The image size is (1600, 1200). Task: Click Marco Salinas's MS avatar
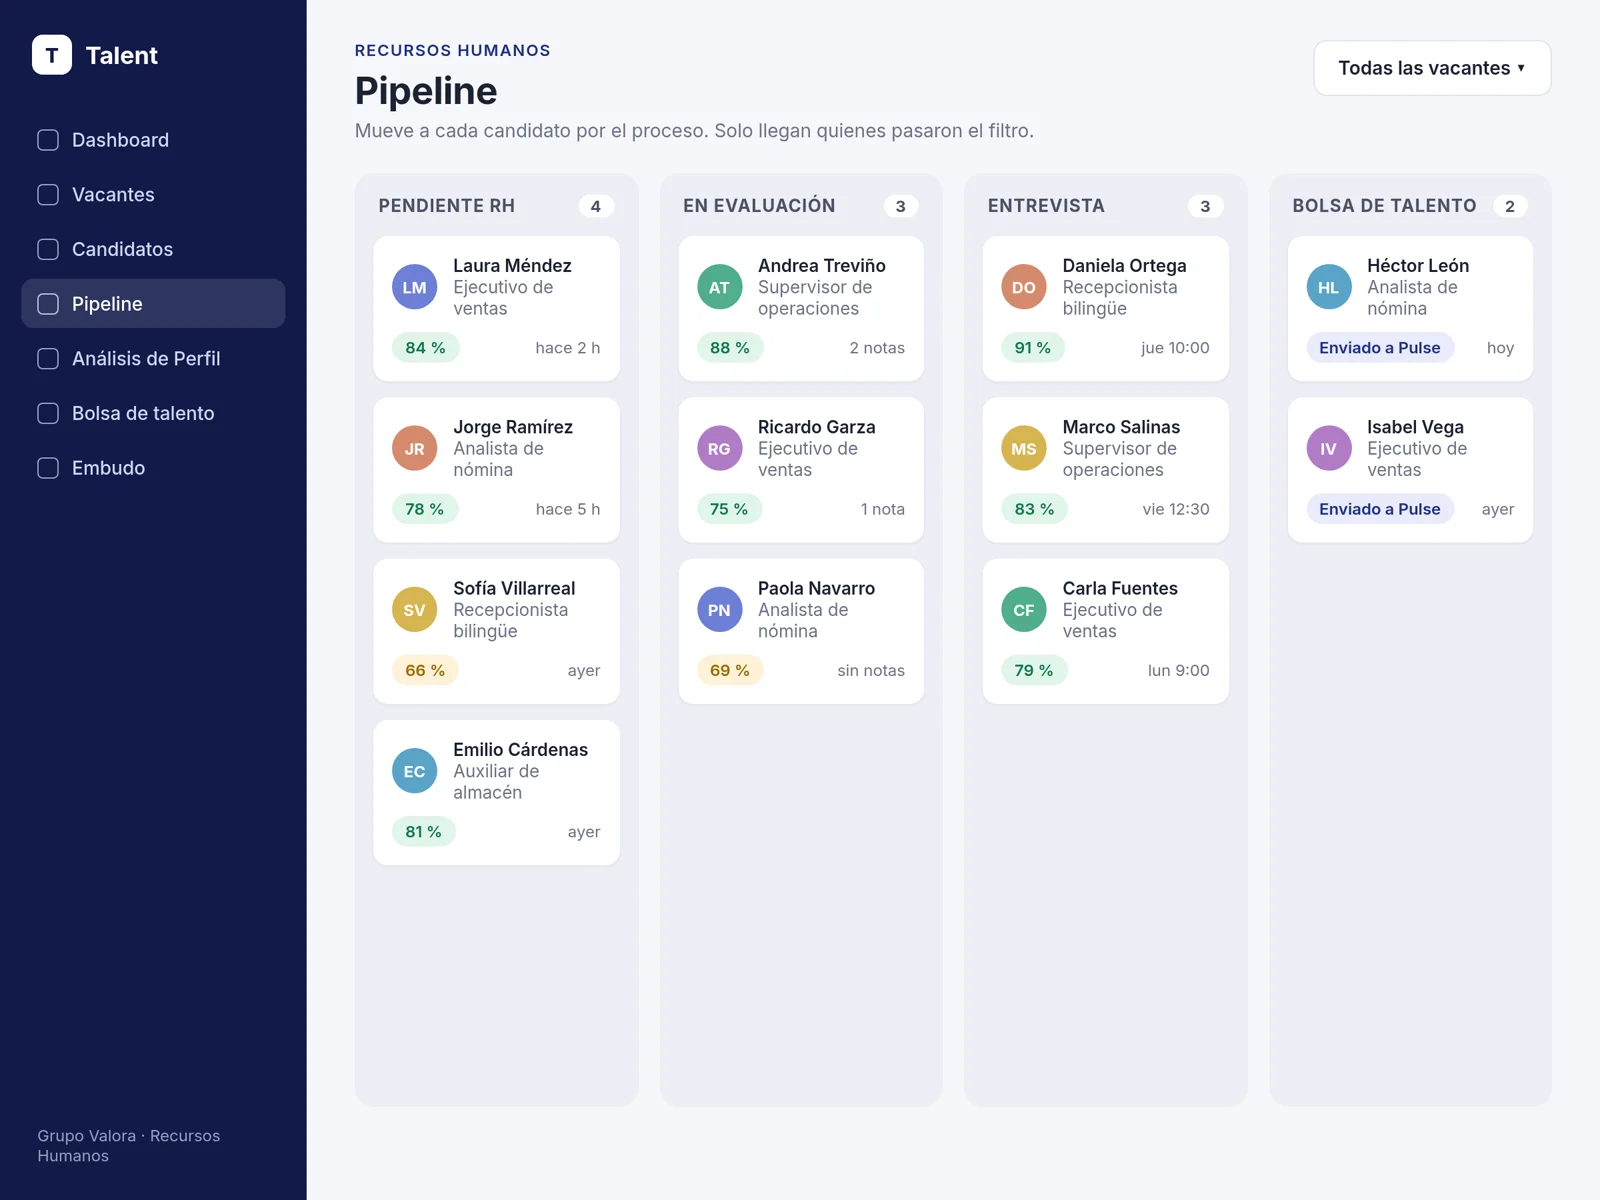point(1024,448)
